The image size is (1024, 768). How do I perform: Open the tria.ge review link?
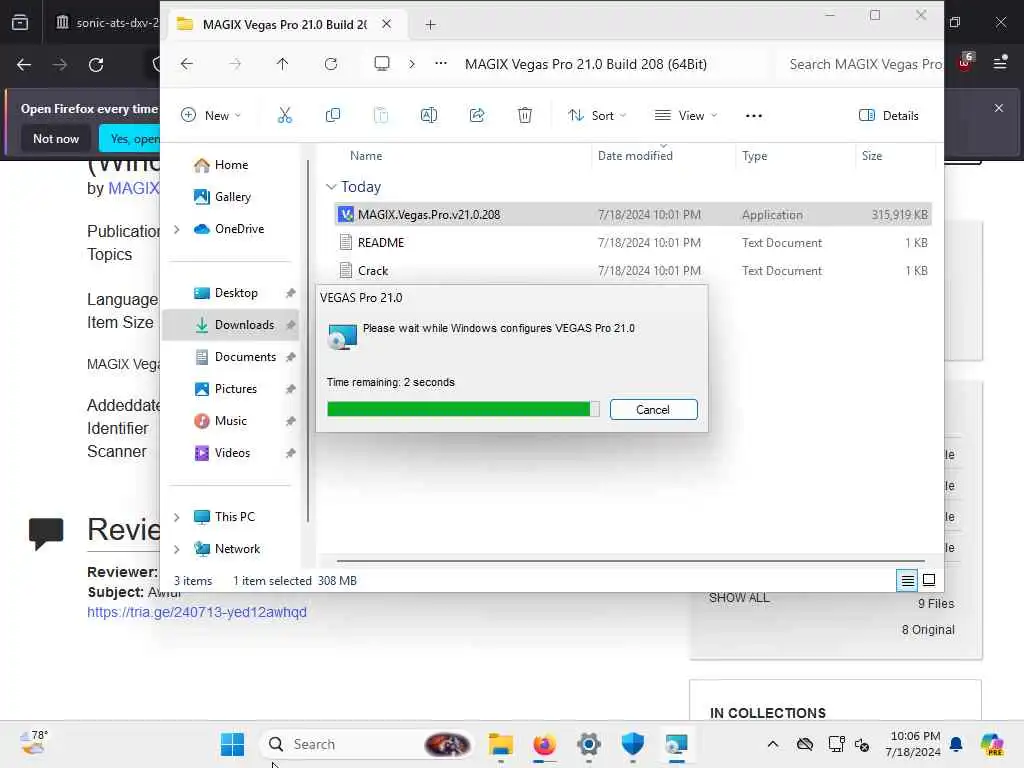[x=197, y=612]
